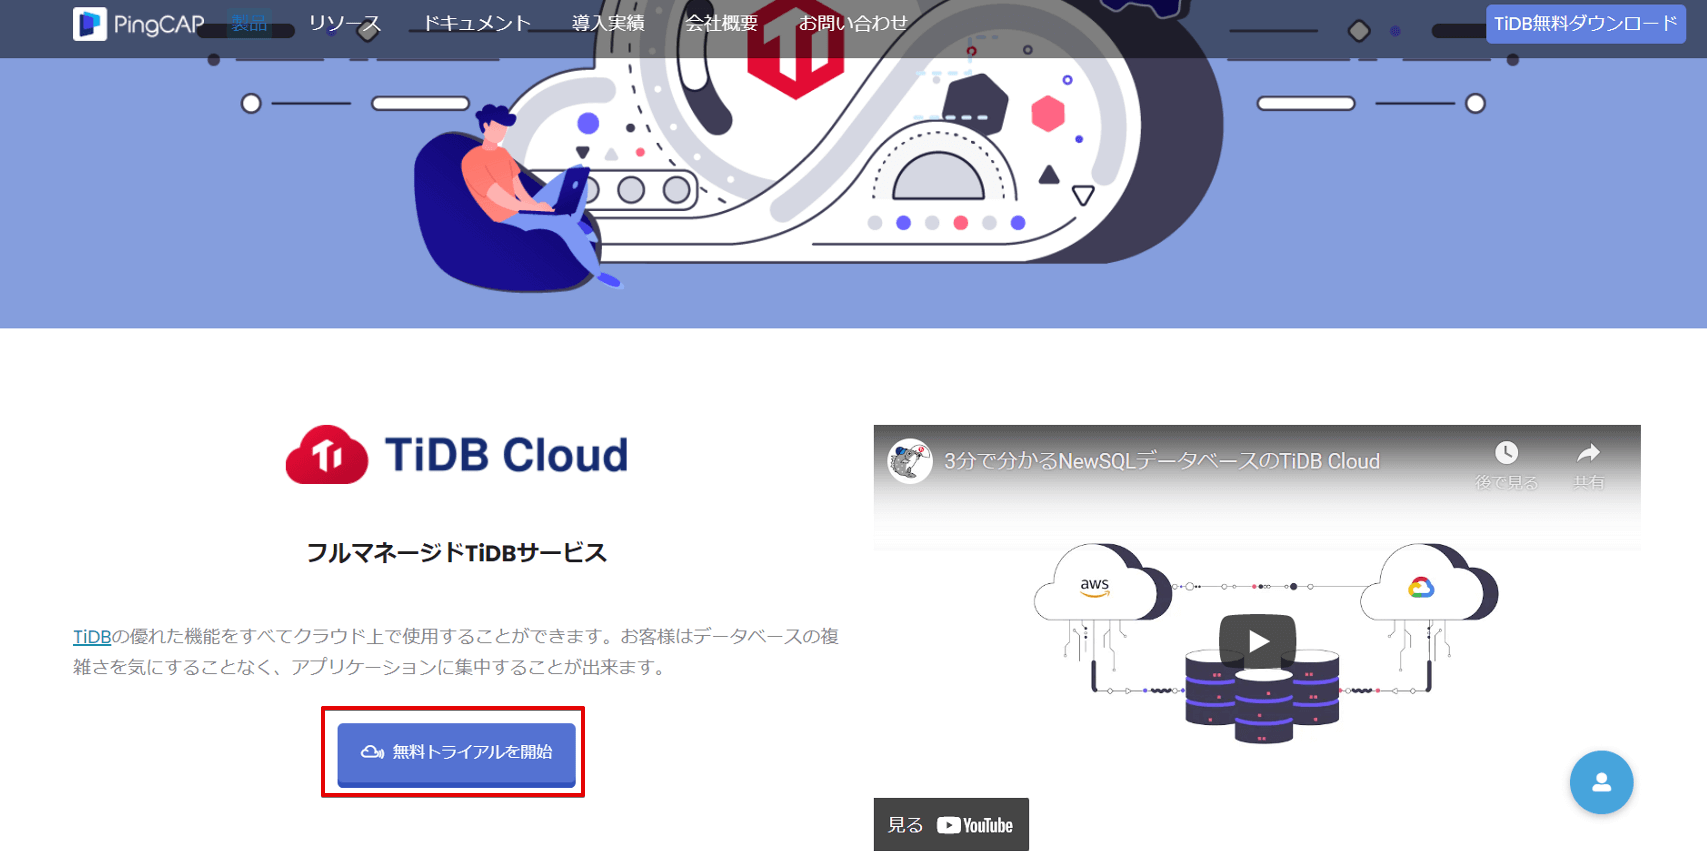The height and width of the screenshot is (851, 1707).
Task: Open the 製品 menu in the navigation bar
Action: tap(249, 23)
